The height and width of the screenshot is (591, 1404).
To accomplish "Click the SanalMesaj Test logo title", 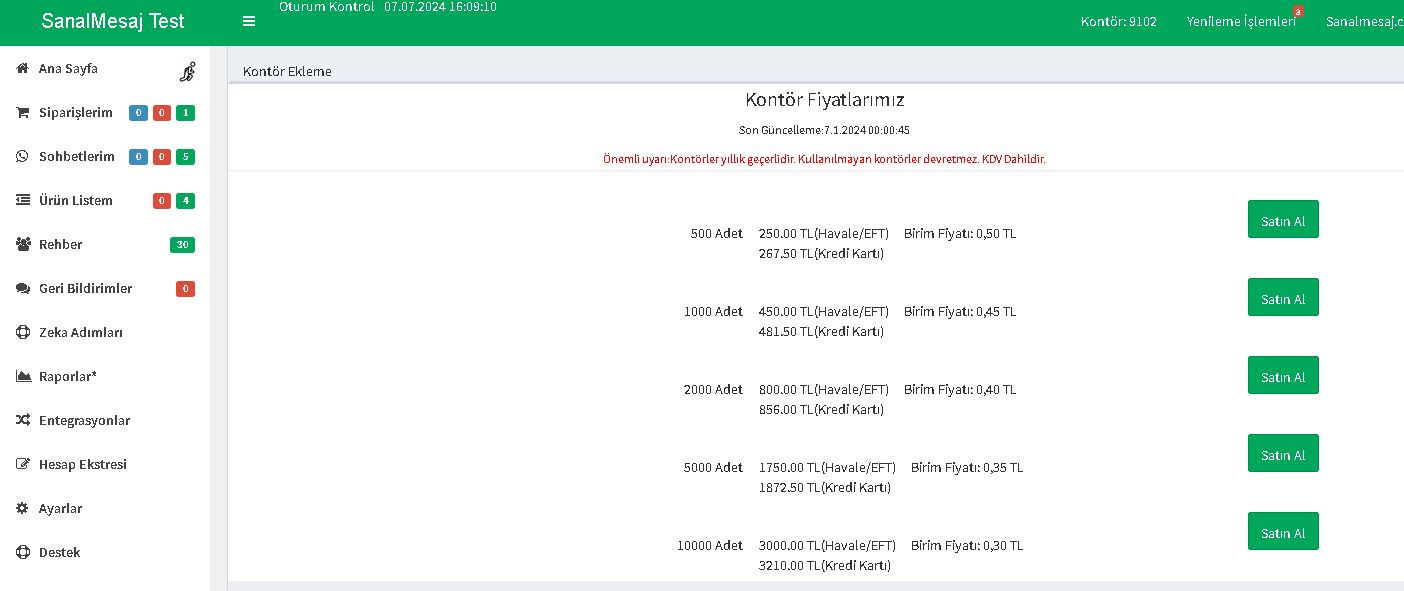I will click(x=113, y=22).
